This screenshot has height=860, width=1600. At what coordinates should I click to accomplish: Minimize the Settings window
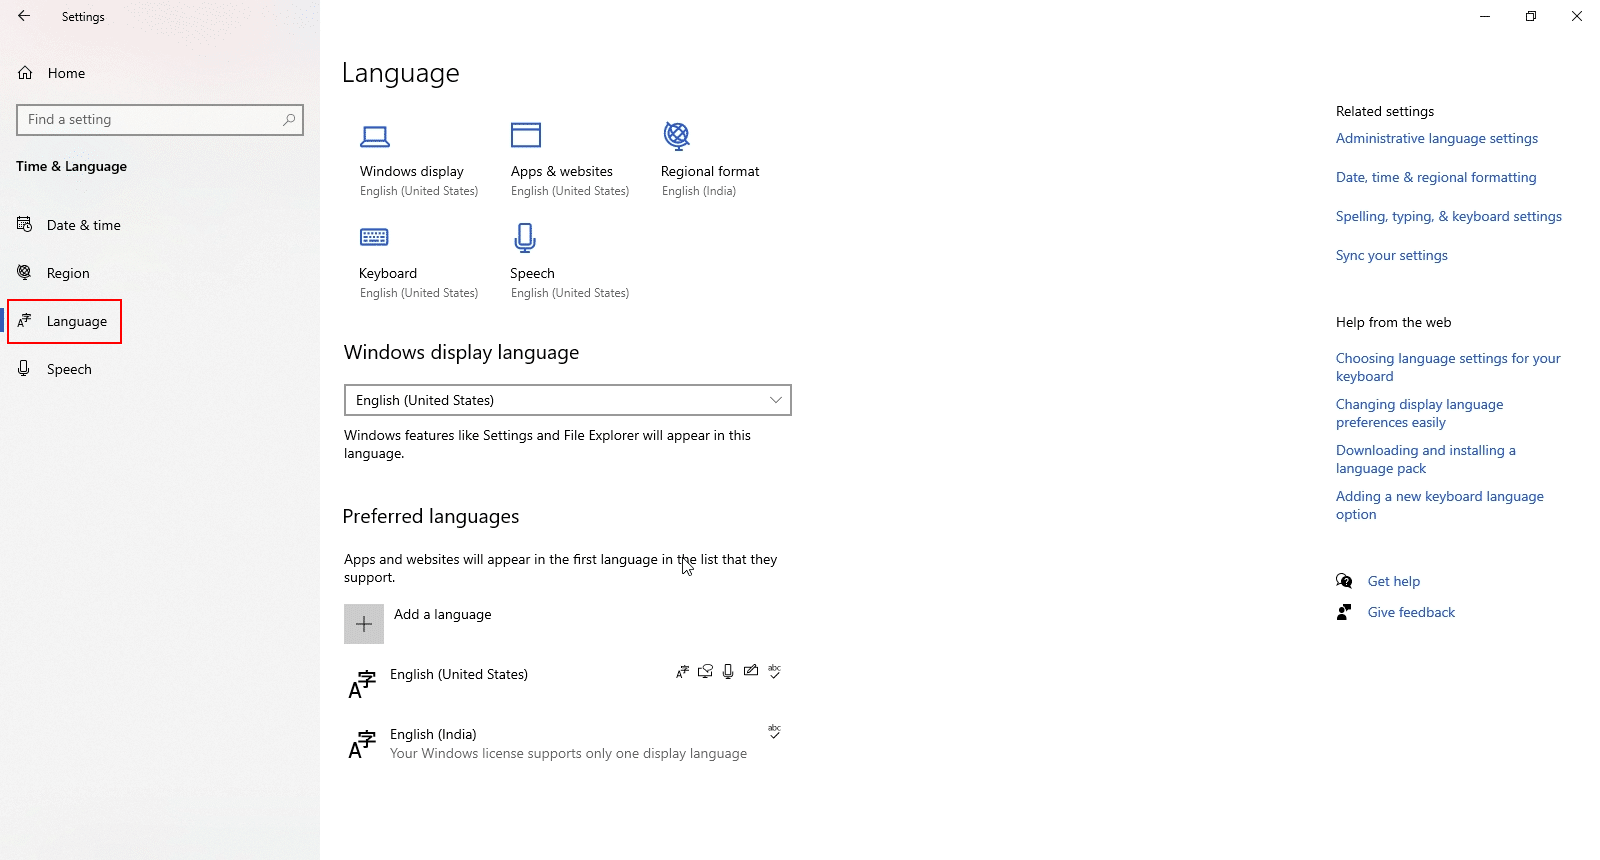(x=1485, y=16)
